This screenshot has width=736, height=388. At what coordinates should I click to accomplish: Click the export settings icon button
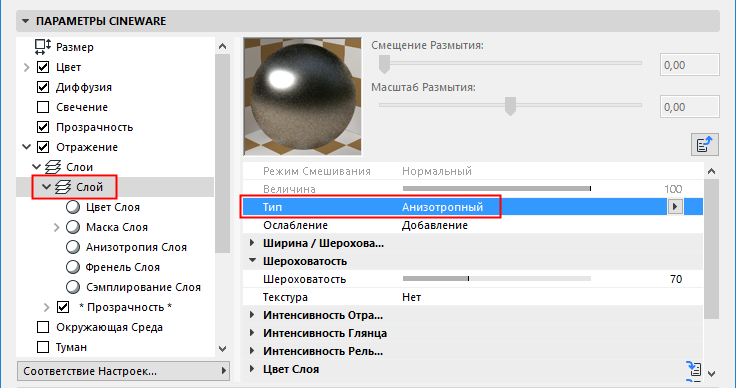pyautogui.click(x=705, y=145)
